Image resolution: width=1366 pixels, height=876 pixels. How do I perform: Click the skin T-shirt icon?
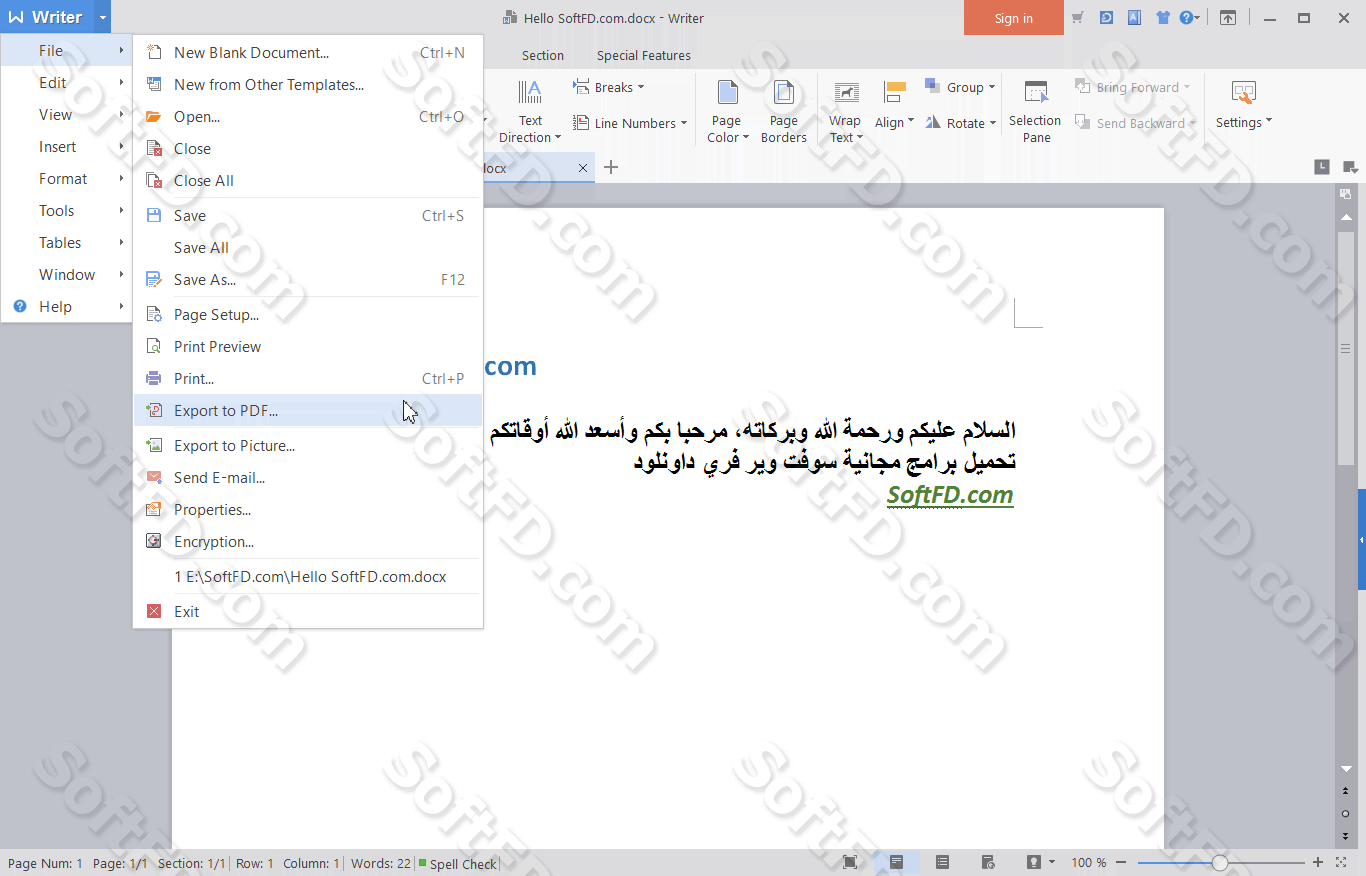coord(1163,18)
